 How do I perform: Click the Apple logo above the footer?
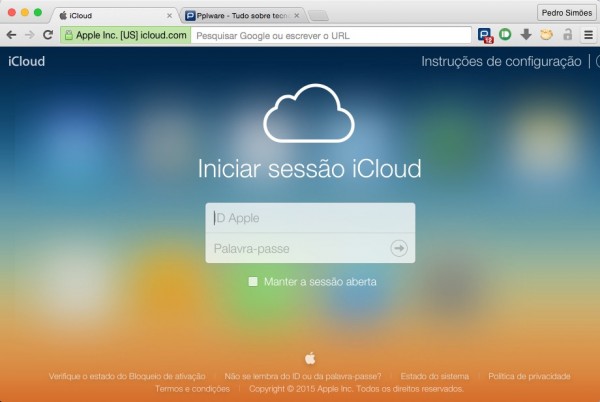point(310,358)
